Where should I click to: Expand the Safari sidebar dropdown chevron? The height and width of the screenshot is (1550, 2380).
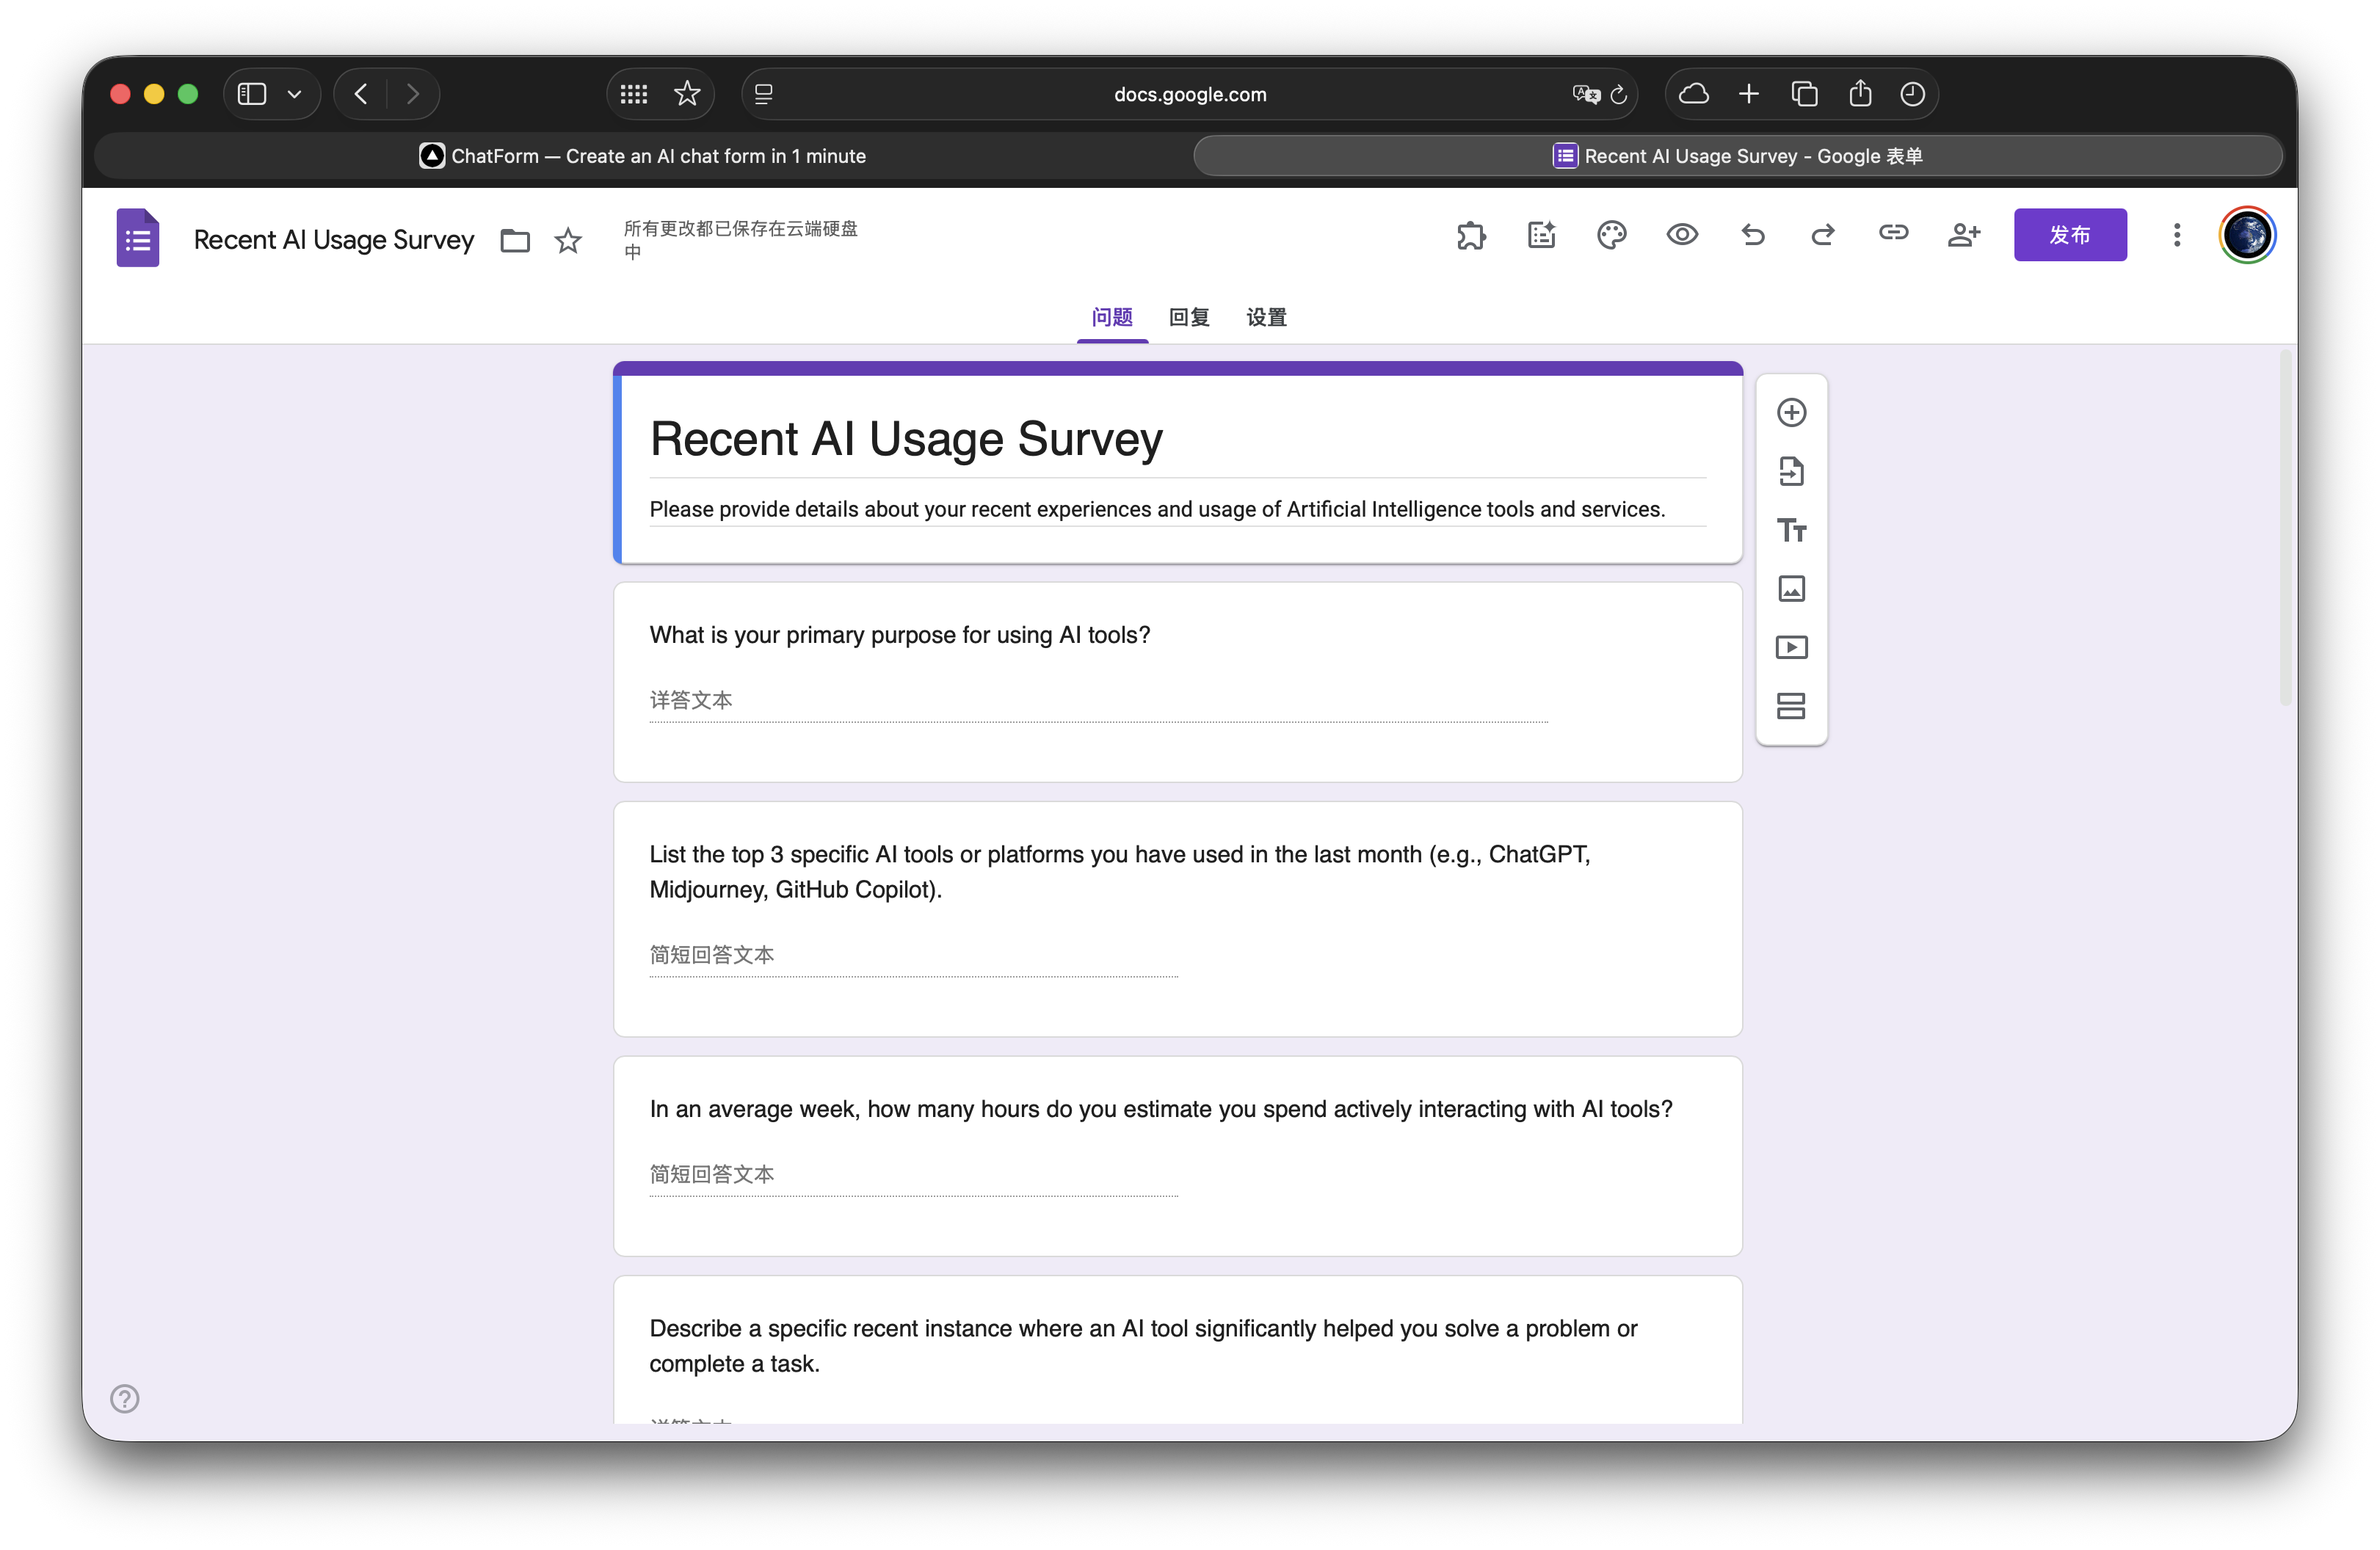tap(294, 94)
